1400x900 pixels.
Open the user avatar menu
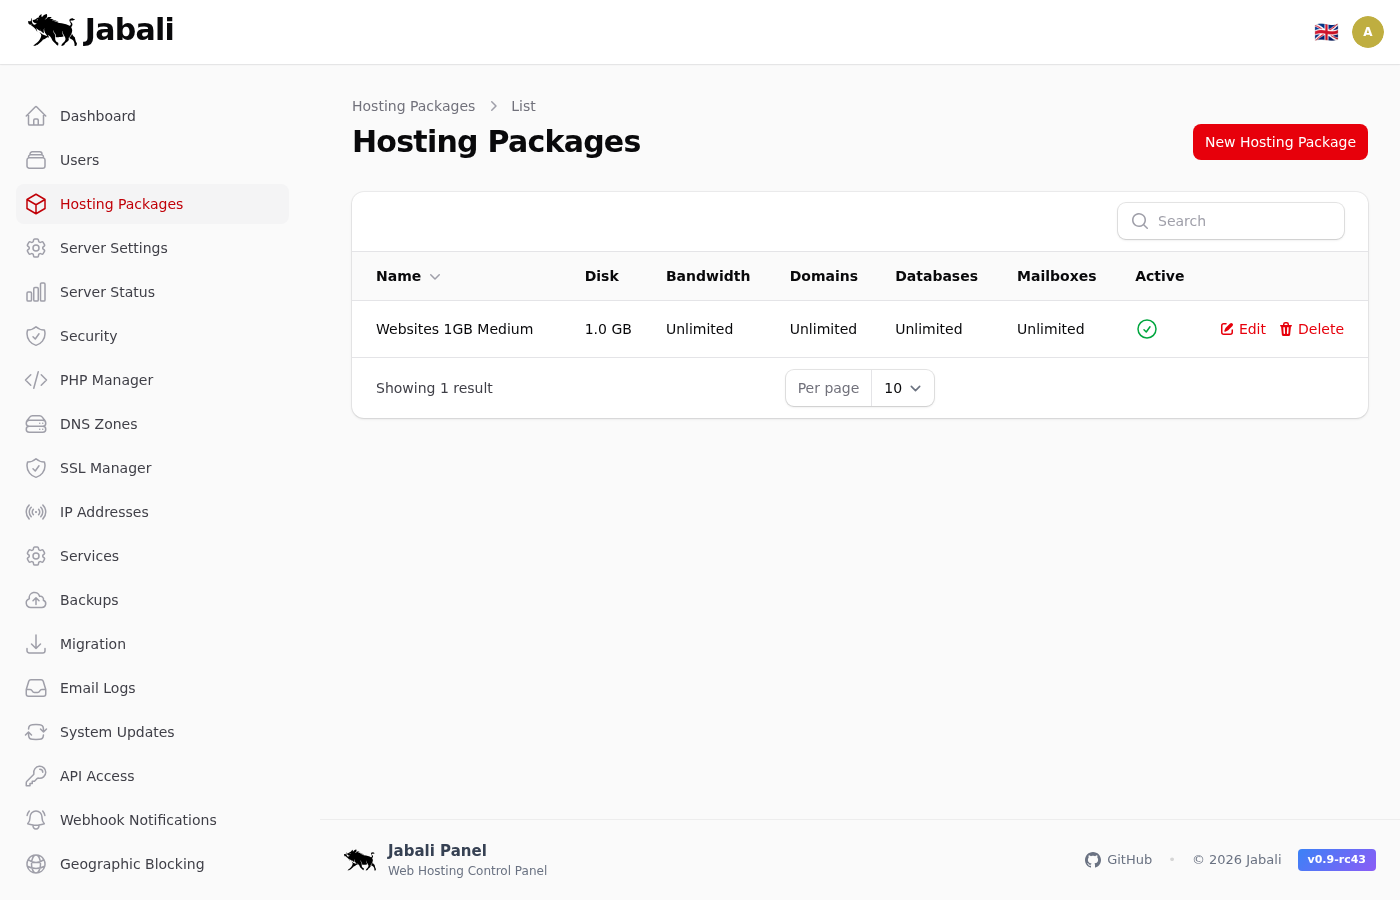tap(1367, 32)
